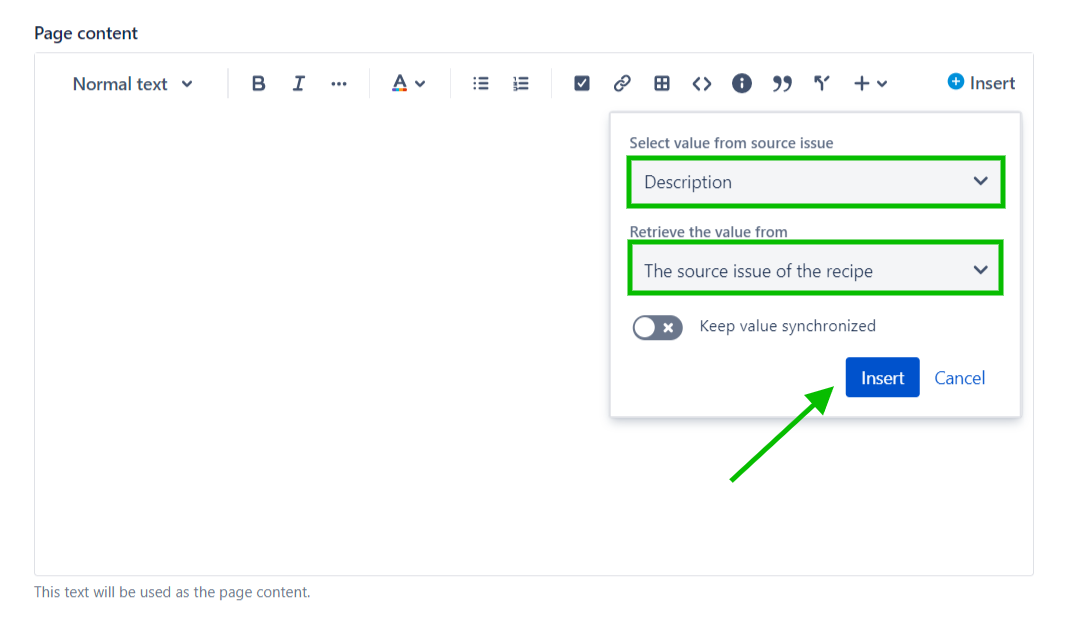The height and width of the screenshot is (628, 1075).
Task: Insert a bullet list
Action: click(481, 84)
